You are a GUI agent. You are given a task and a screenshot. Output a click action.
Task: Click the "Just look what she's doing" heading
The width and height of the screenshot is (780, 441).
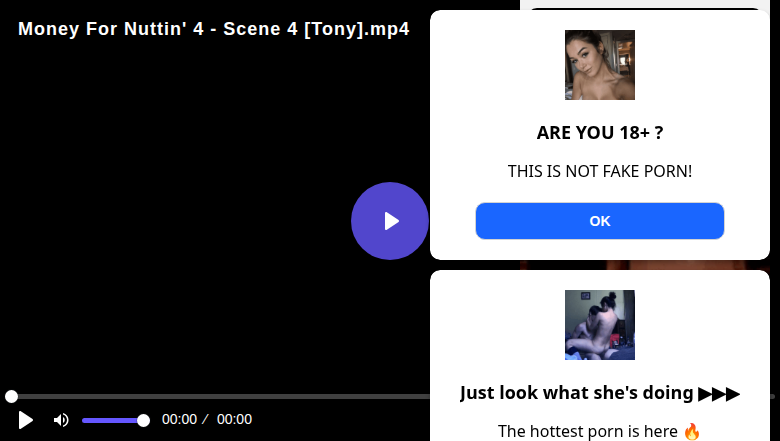coord(578,393)
